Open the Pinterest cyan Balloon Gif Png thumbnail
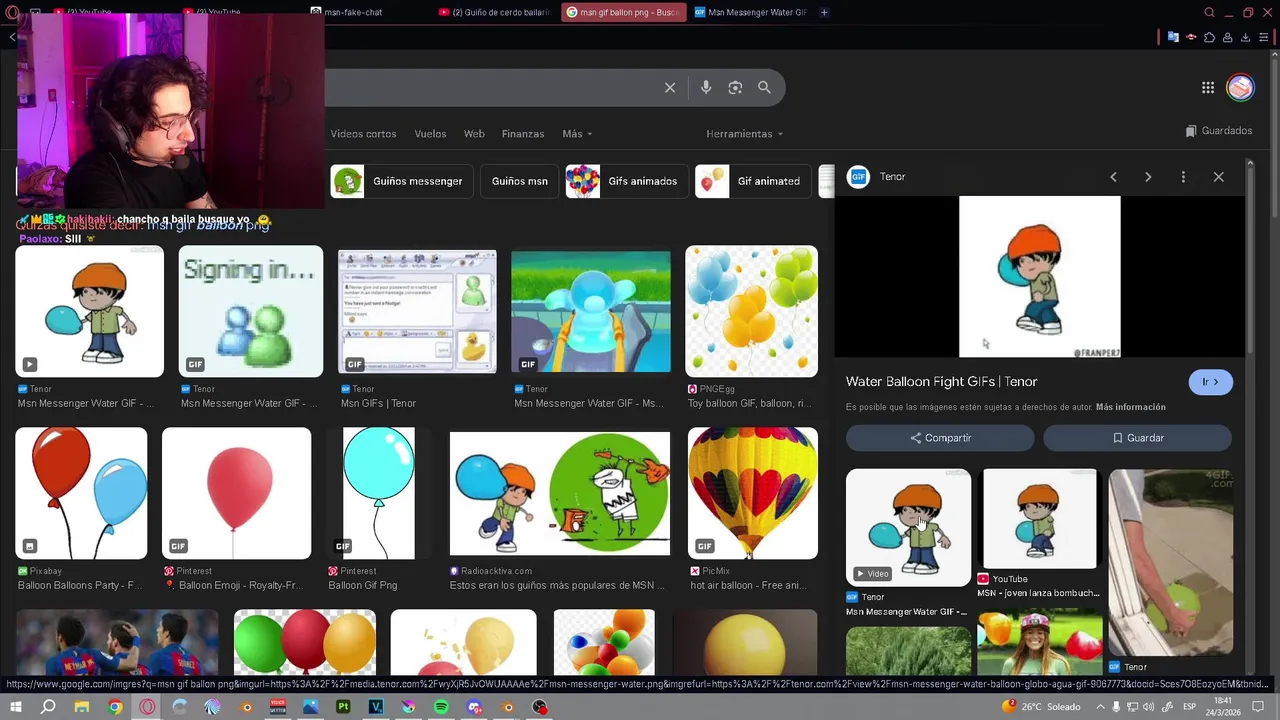1280x720 pixels. coord(378,493)
